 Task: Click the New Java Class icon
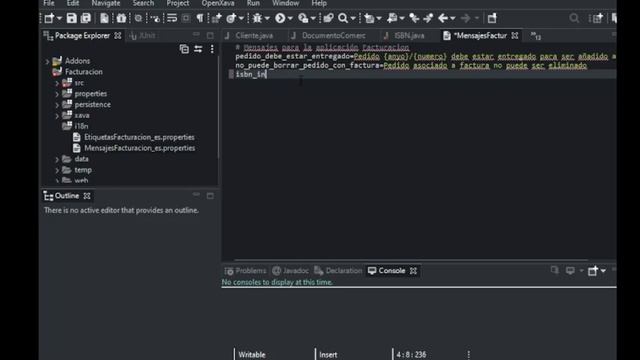231,18
